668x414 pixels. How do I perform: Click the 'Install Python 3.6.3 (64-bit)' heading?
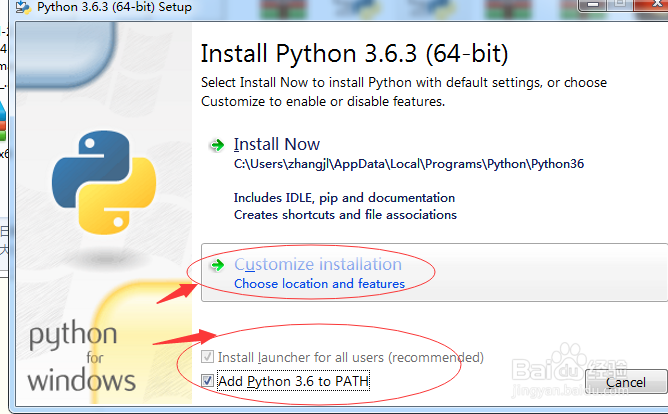[x=354, y=54]
